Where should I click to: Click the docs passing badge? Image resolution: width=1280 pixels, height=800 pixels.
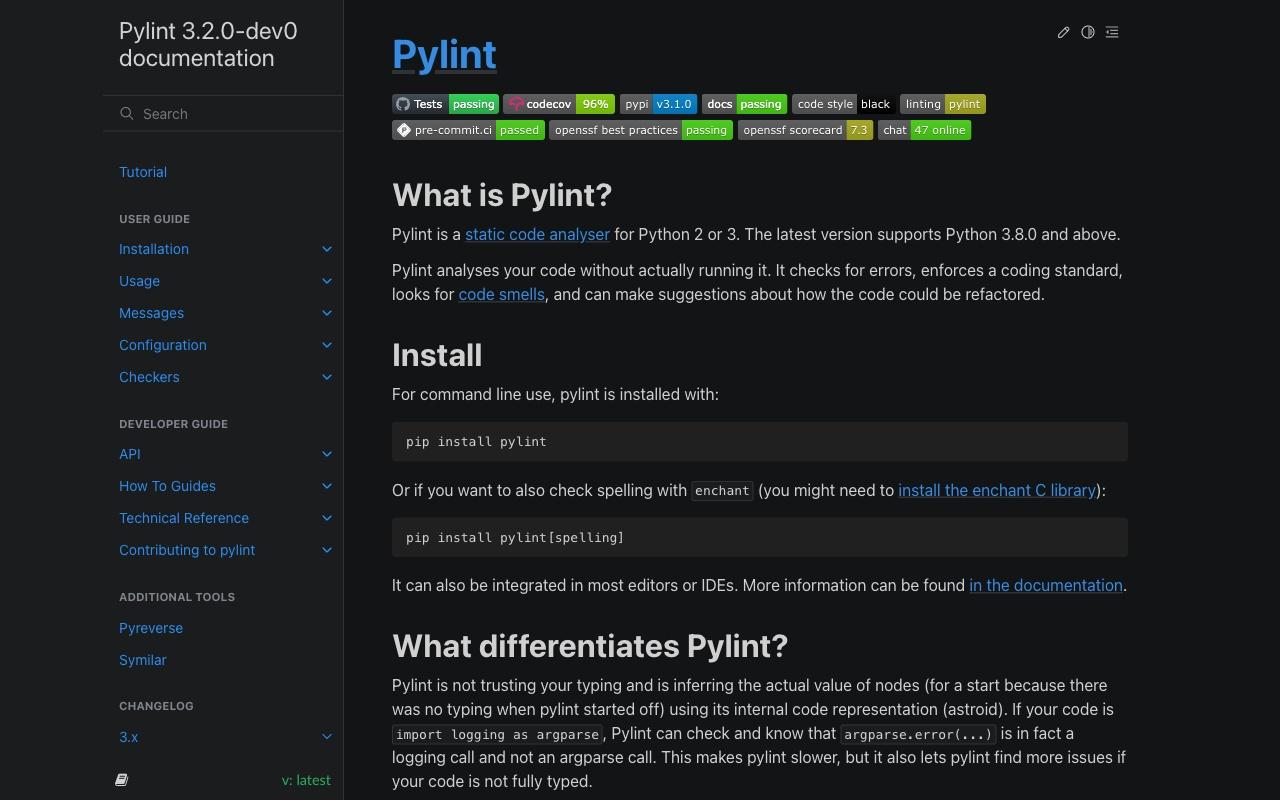point(744,104)
